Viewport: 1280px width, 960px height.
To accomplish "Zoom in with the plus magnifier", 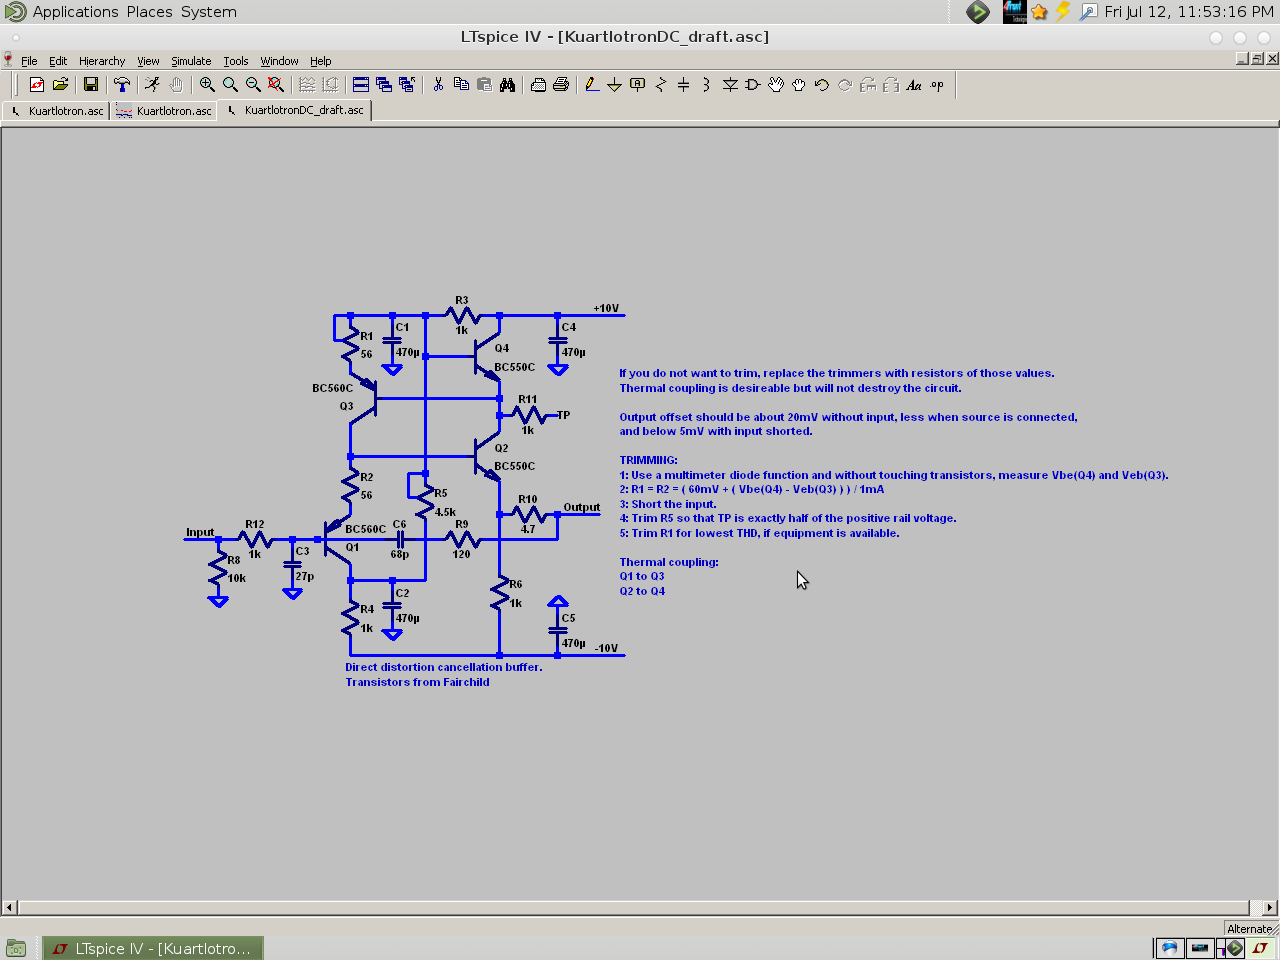I will click(207, 85).
